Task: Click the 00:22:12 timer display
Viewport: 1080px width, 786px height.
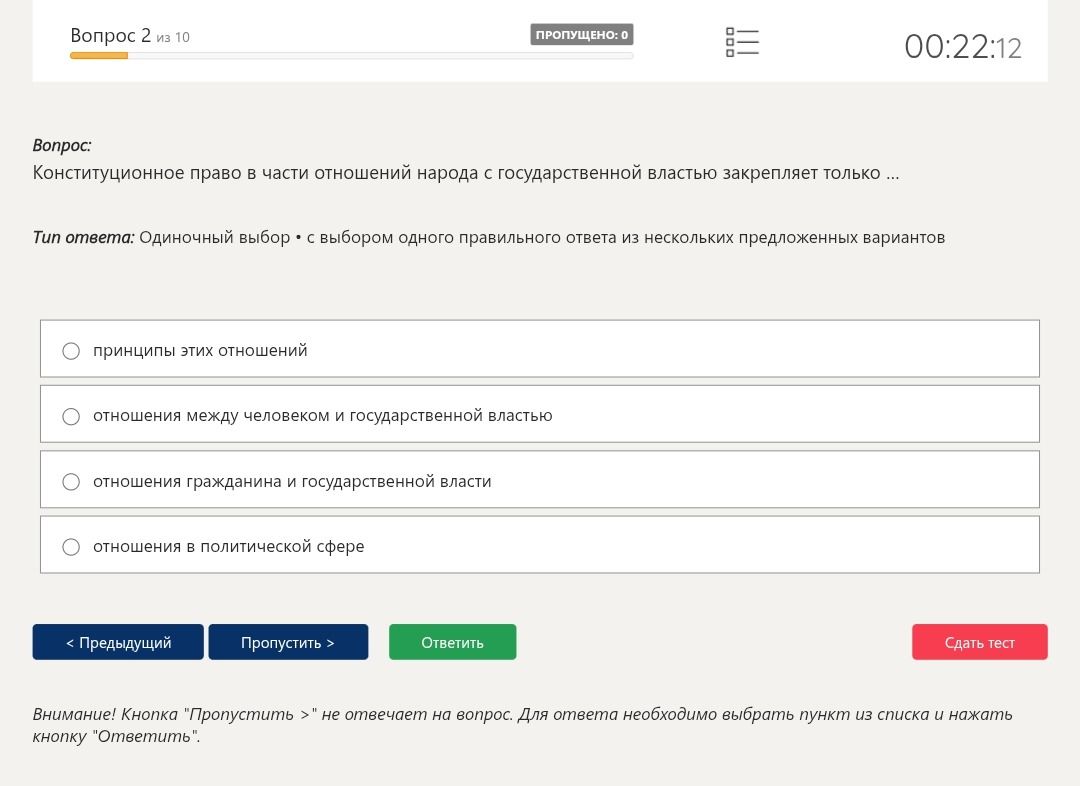Action: pyautogui.click(x=963, y=47)
